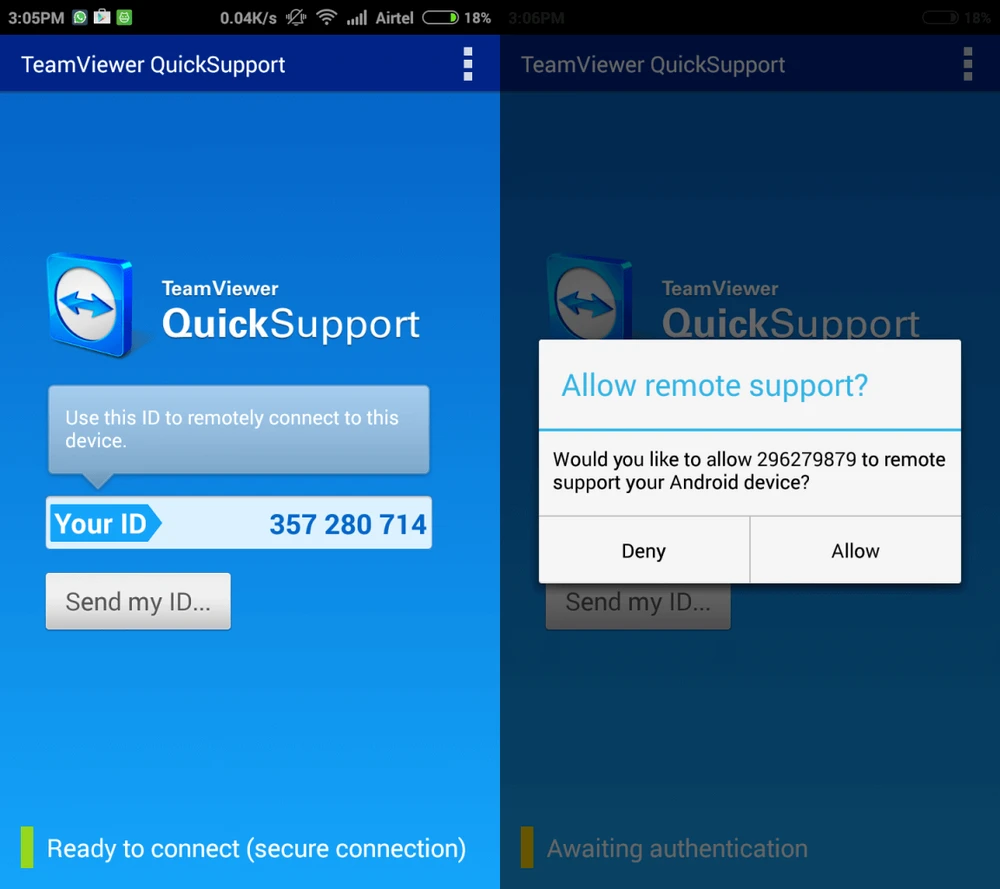Tap the Airtel carrier label

point(394,18)
